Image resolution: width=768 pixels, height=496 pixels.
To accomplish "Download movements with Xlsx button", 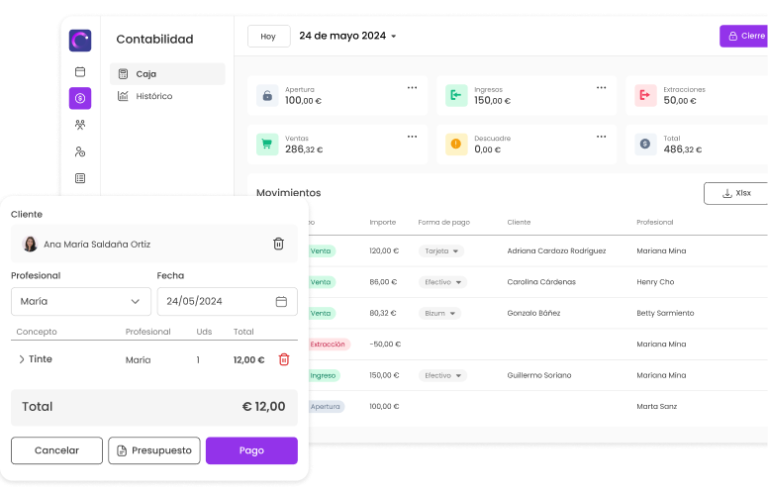I will (735, 193).
